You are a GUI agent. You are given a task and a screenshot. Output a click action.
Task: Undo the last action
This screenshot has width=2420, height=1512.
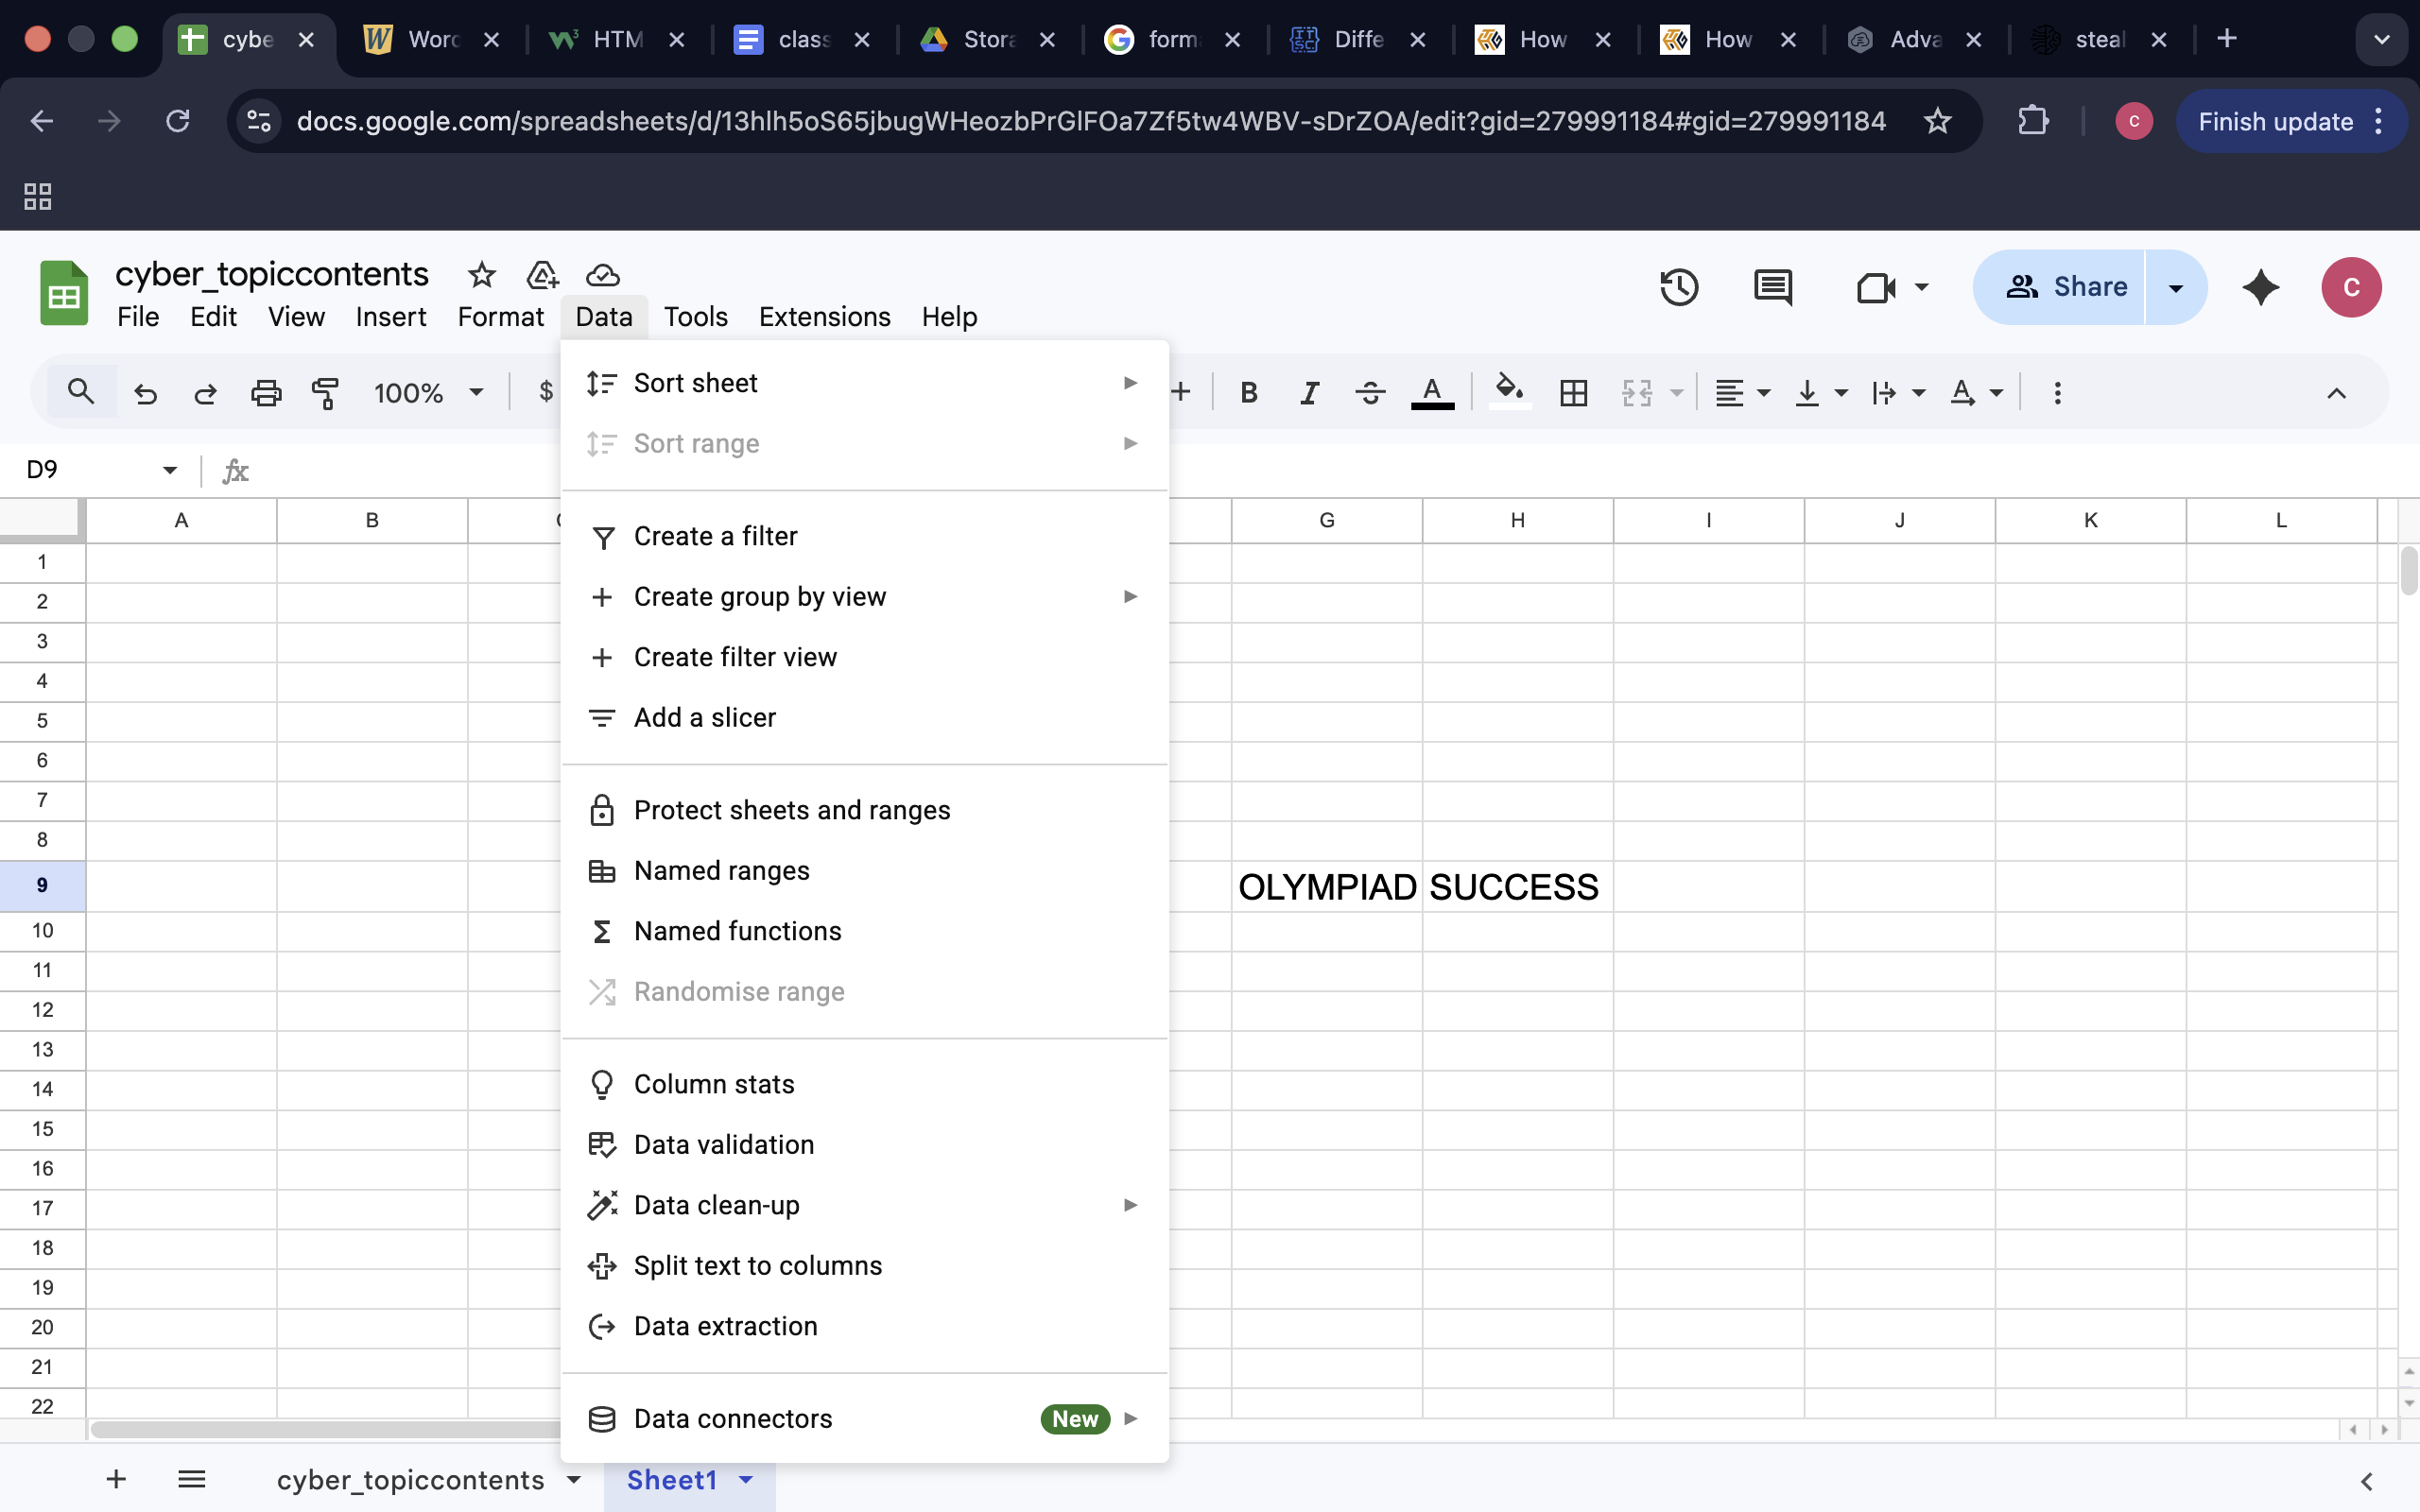(146, 392)
